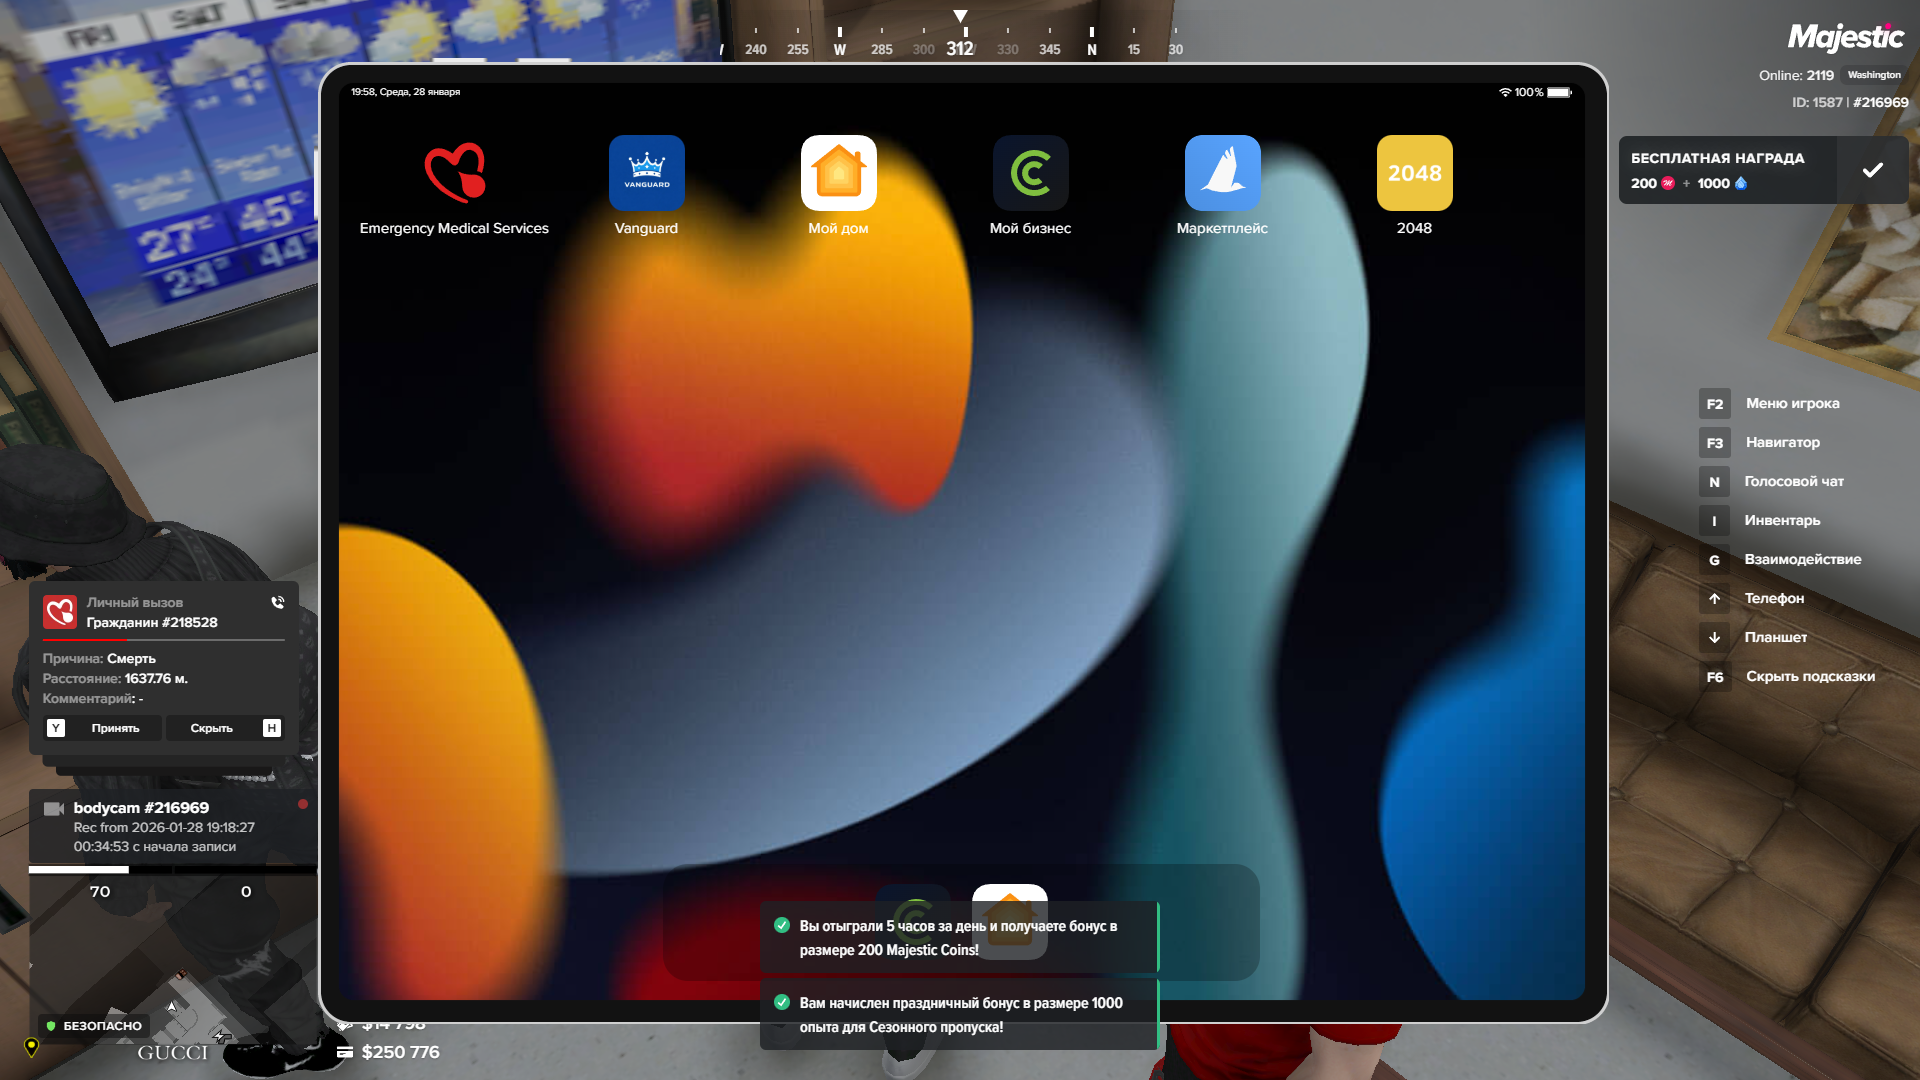Launch the Маркетплейс app
Viewport: 1920px width, 1080px height.
[x=1222, y=174]
